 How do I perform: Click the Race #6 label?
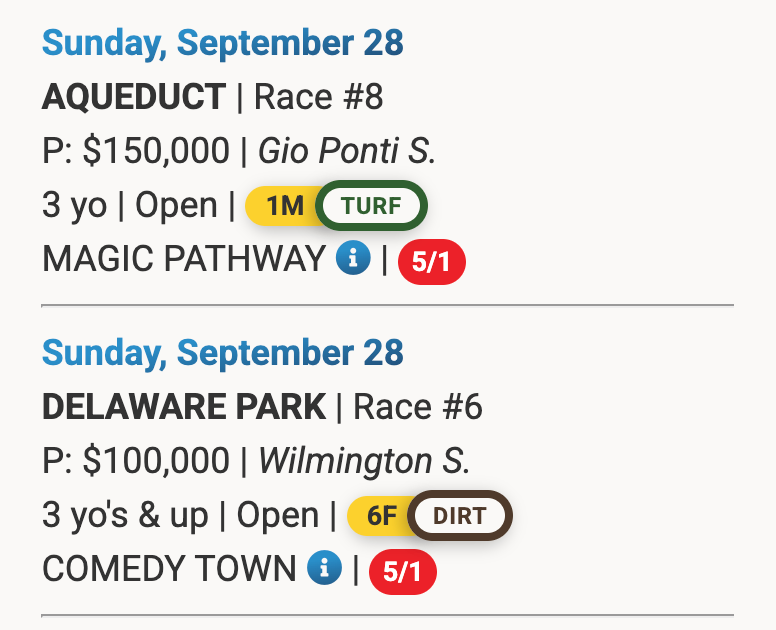pos(418,407)
